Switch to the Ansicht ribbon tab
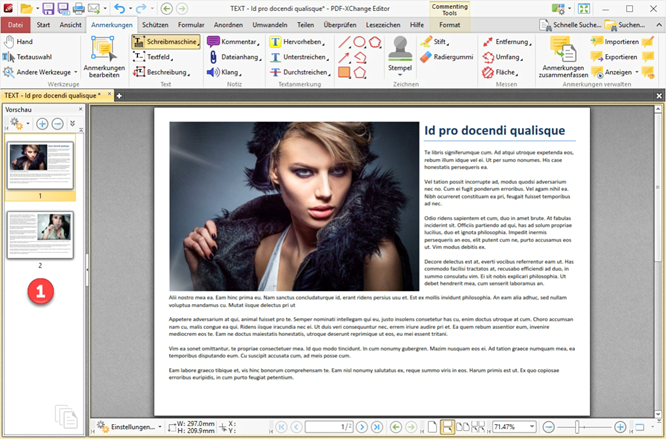This screenshot has height=439, width=666. pos(71,25)
